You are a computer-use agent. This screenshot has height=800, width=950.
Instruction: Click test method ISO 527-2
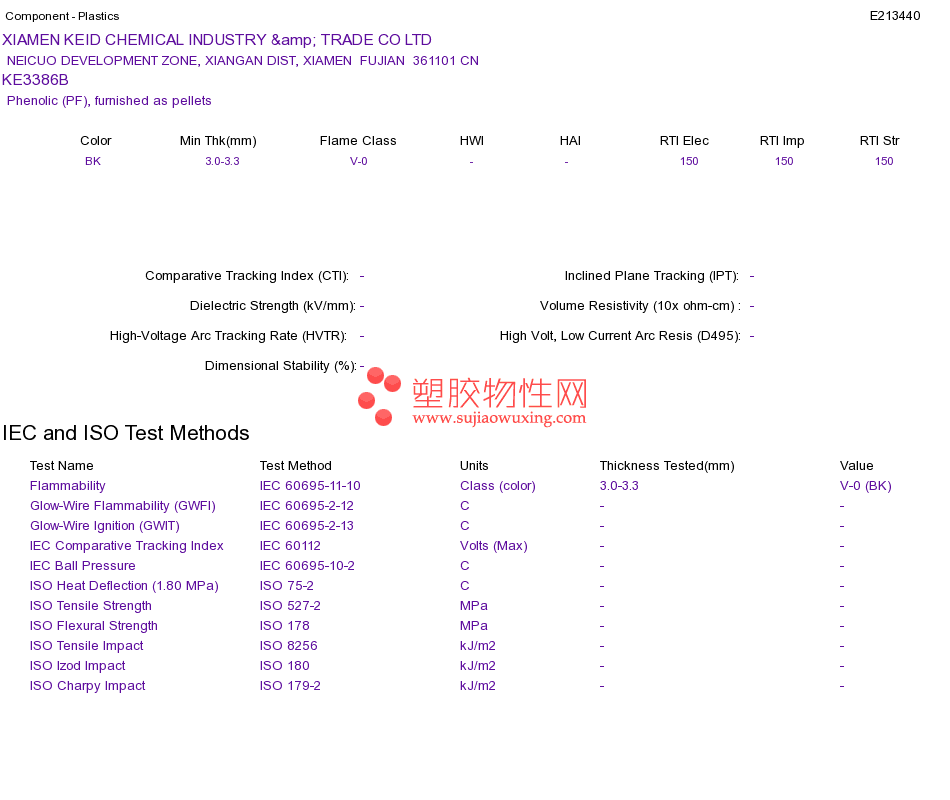(290, 605)
